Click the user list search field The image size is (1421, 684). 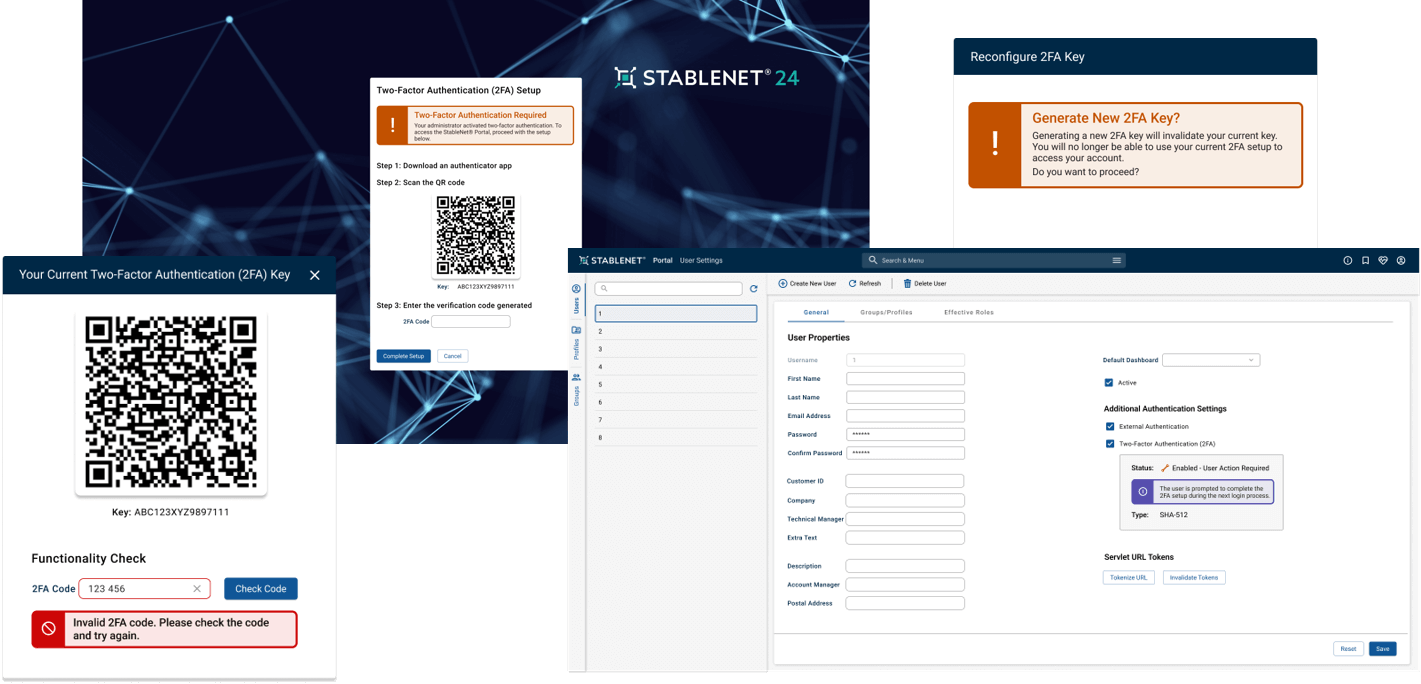click(x=669, y=289)
